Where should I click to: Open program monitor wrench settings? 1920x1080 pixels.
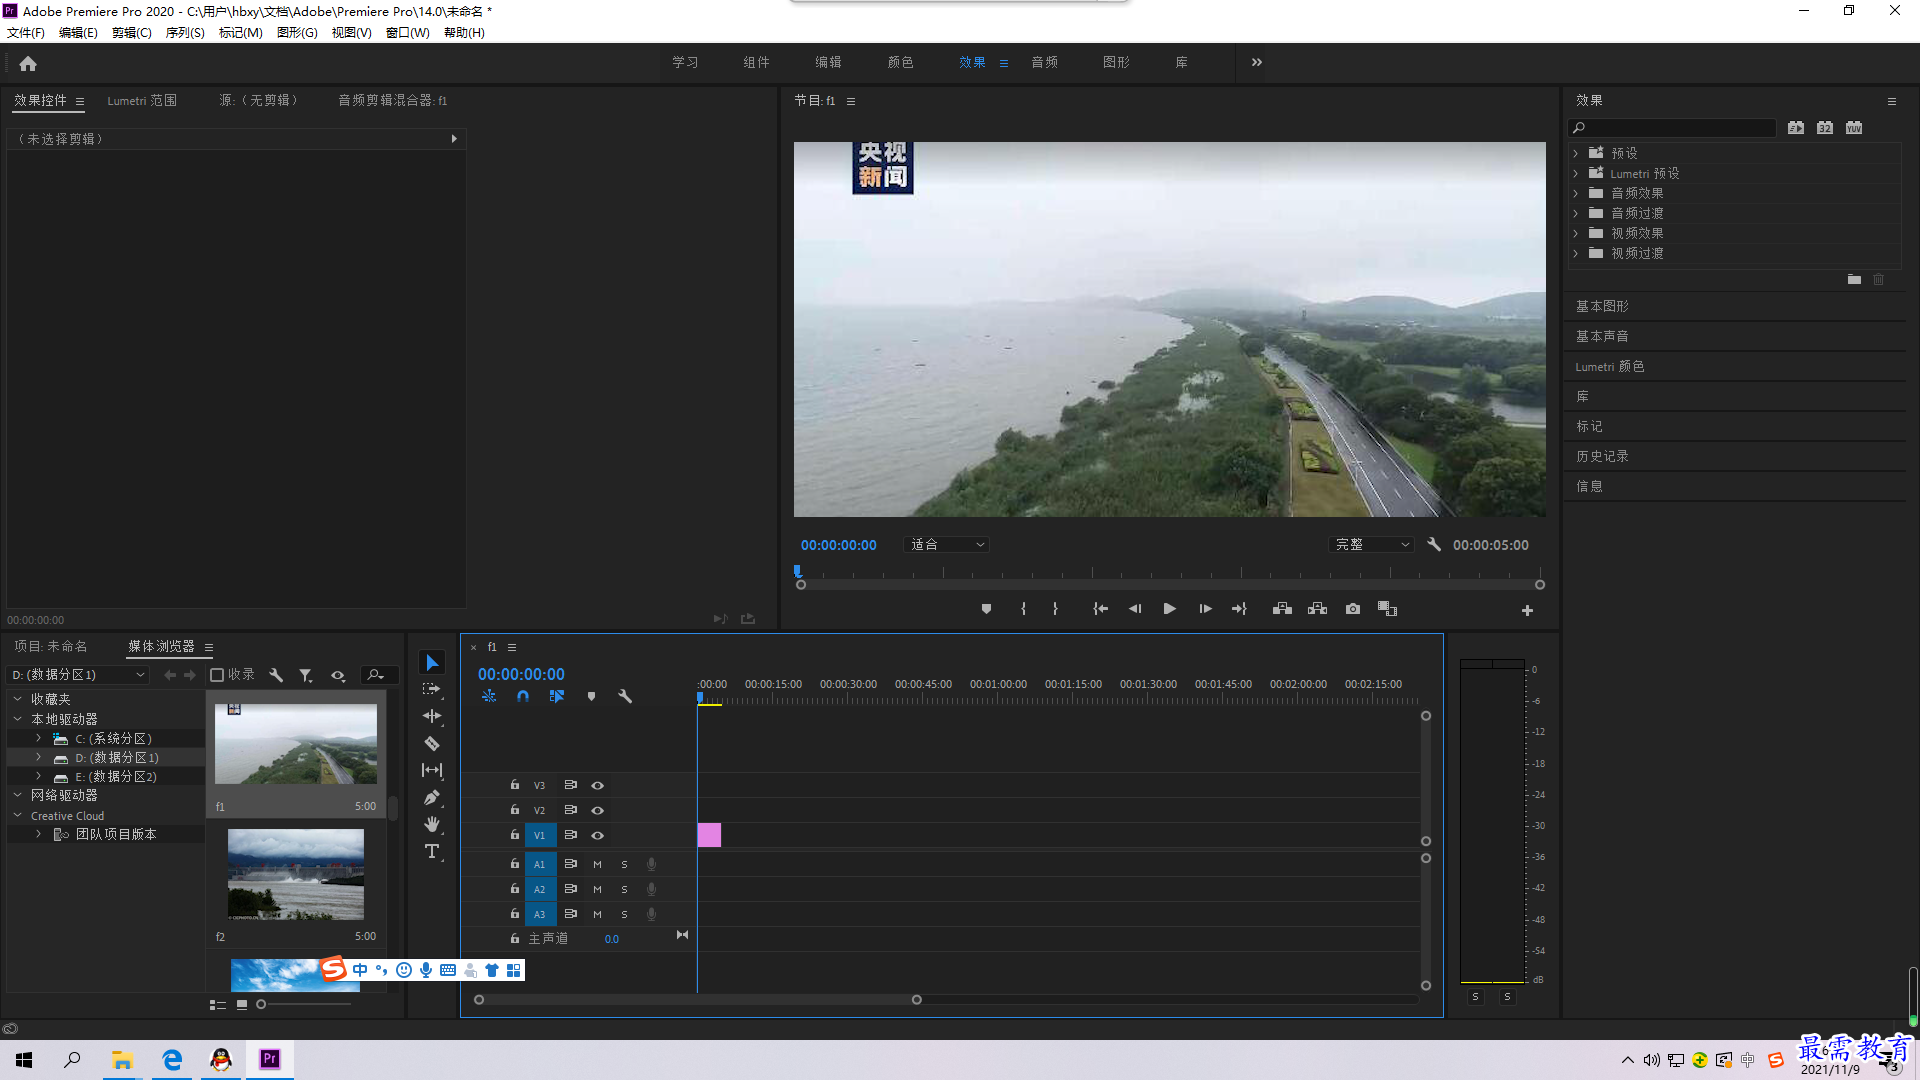pos(1434,545)
